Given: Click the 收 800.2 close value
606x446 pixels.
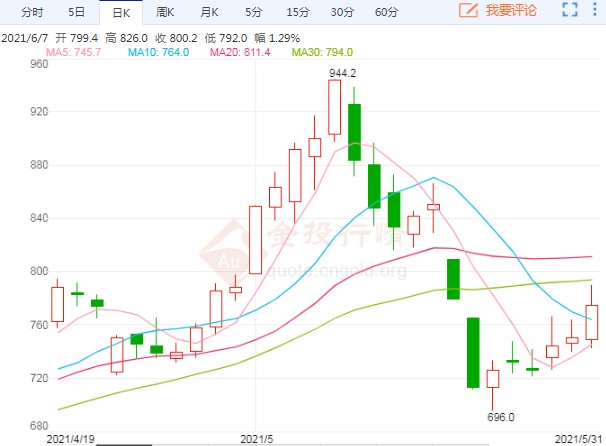Looking at the screenshot, I should pyautogui.click(x=176, y=38).
